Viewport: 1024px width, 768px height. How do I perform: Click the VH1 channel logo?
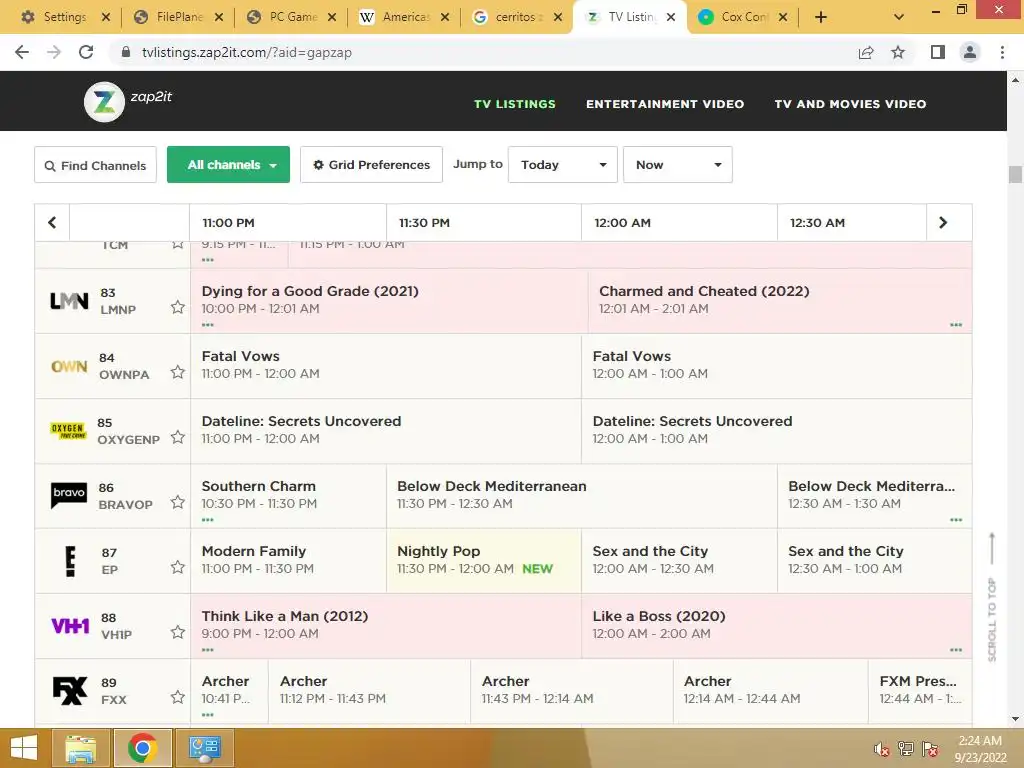point(70,626)
